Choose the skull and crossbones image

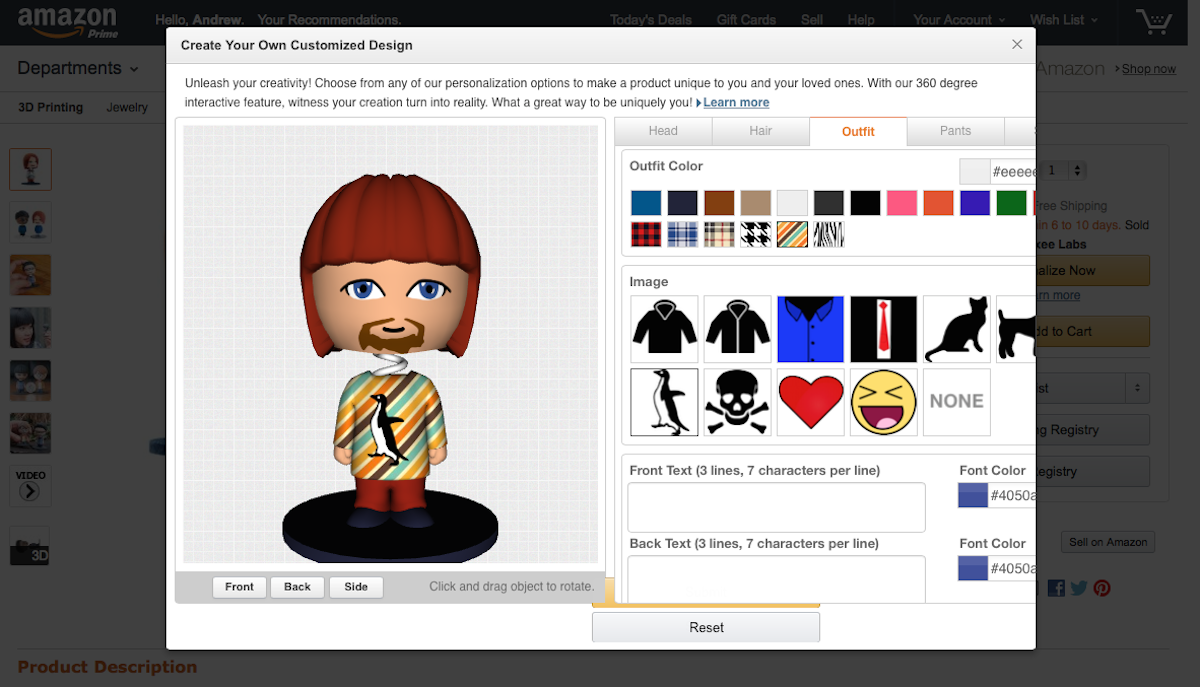pyautogui.click(x=737, y=402)
